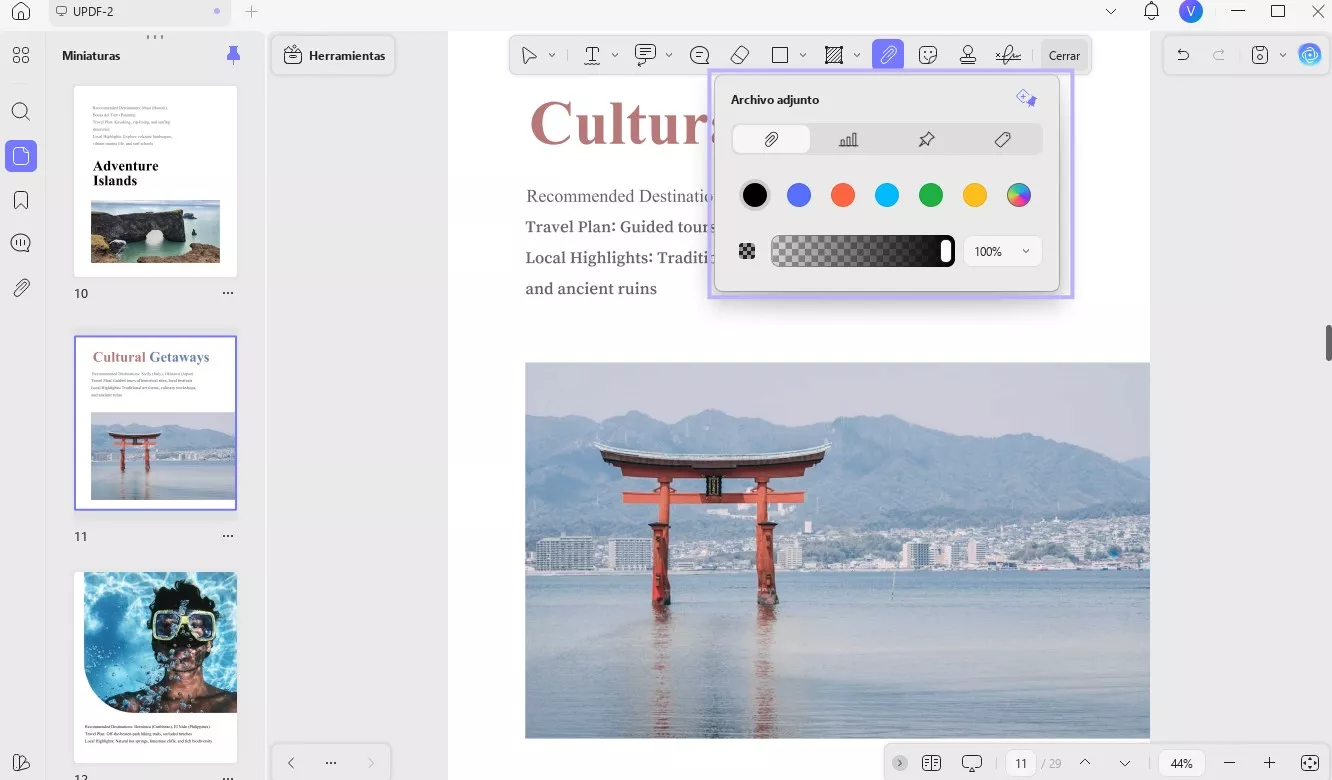Expand the tab list chevron
This screenshot has width=1332, height=780.
[1111, 11]
